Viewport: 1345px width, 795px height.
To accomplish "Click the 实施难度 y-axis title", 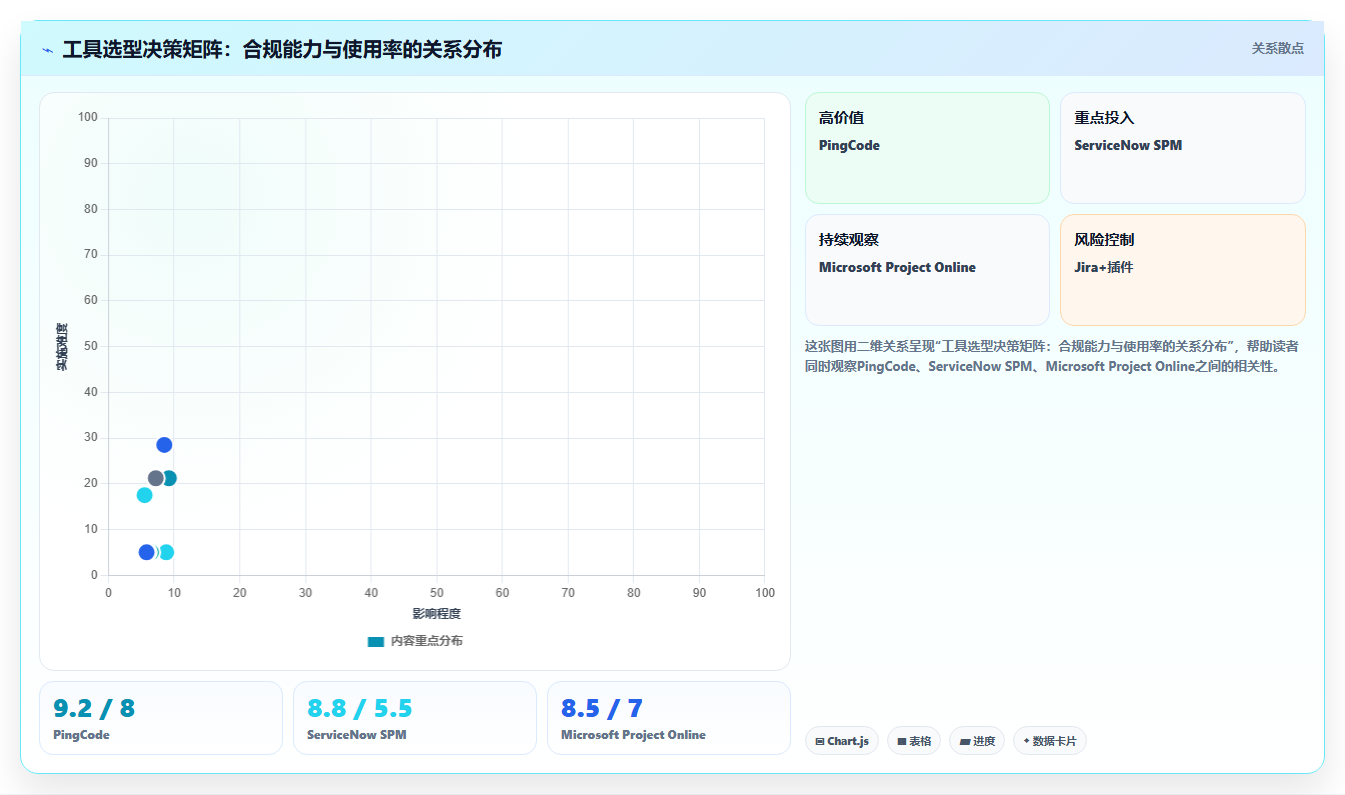I will point(62,347).
